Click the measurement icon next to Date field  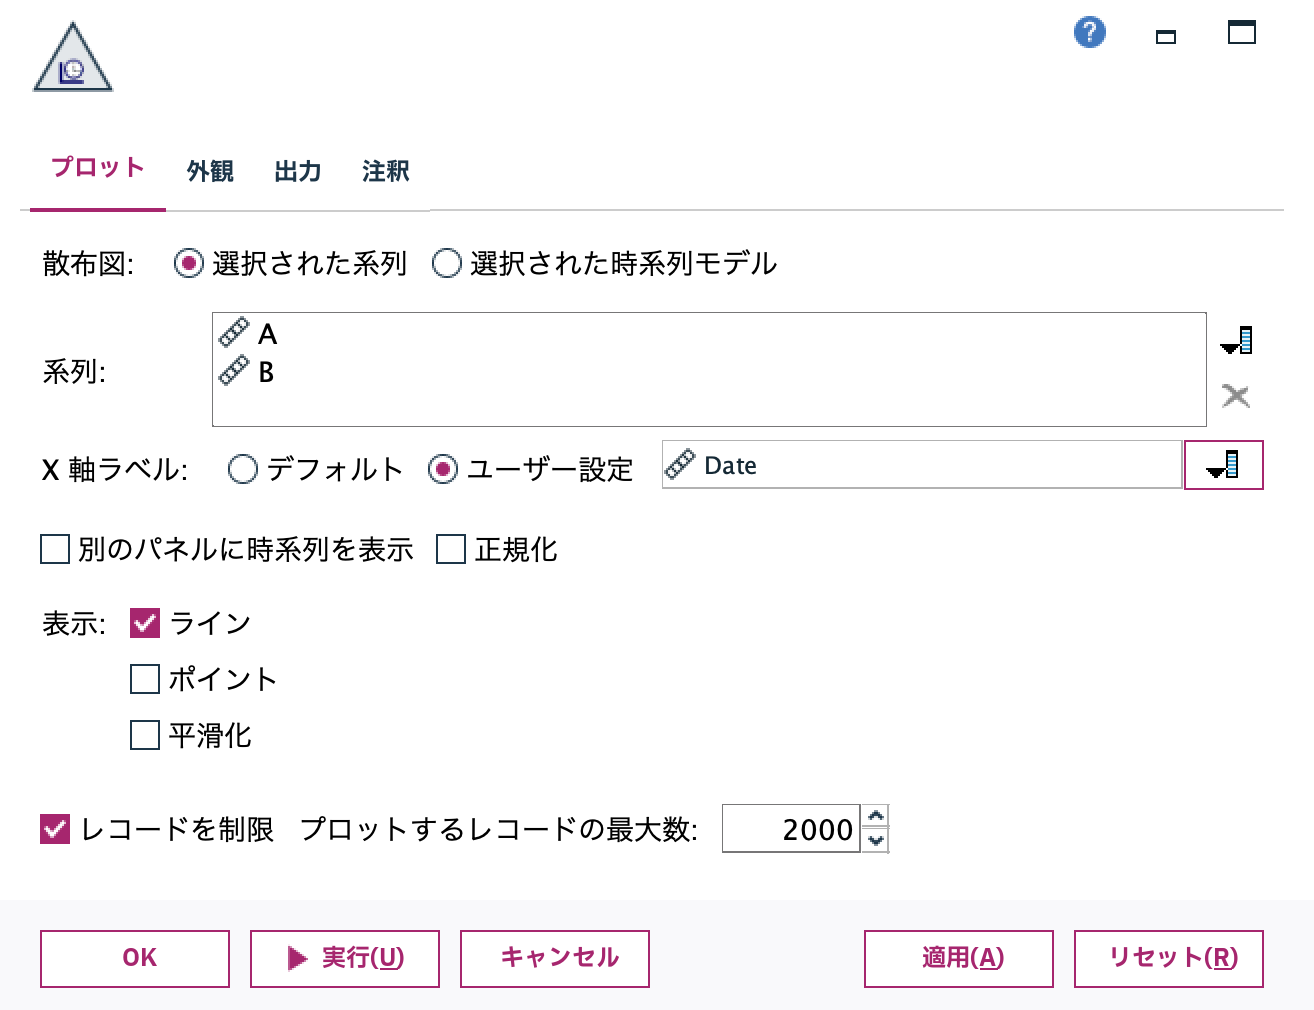tap(683, 463)
